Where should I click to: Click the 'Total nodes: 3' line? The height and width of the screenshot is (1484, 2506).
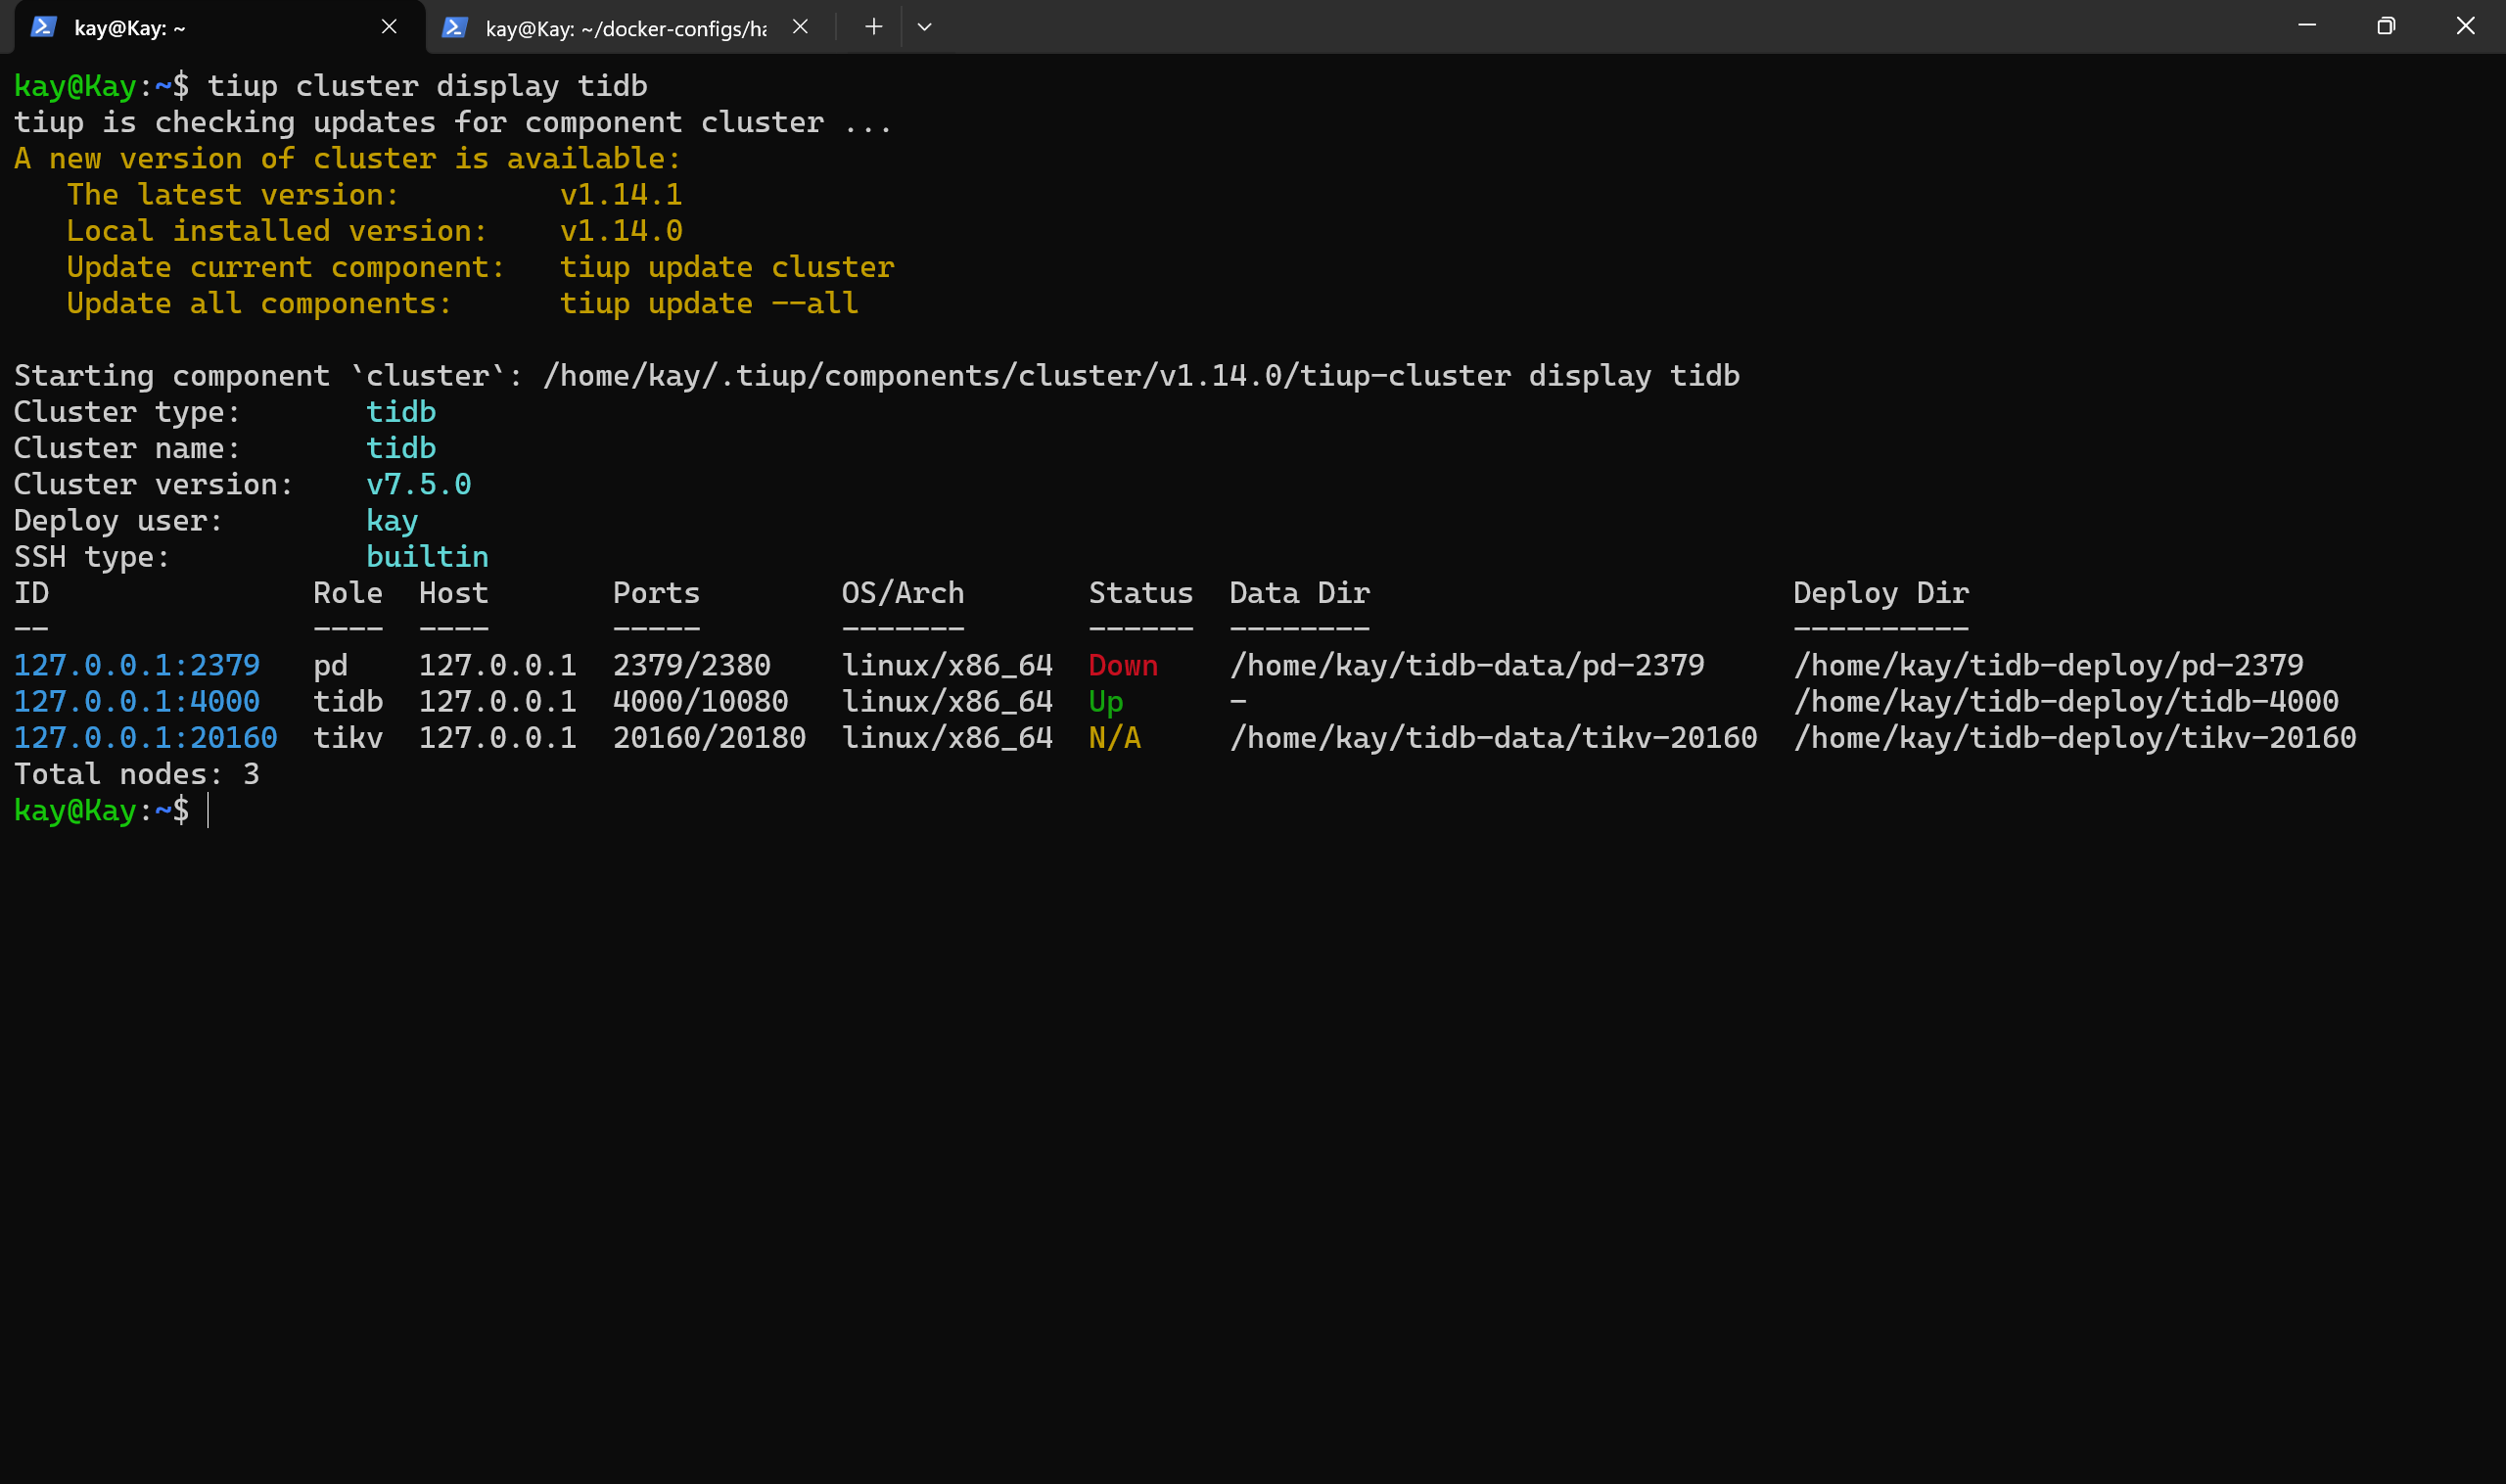click(137, 774)
